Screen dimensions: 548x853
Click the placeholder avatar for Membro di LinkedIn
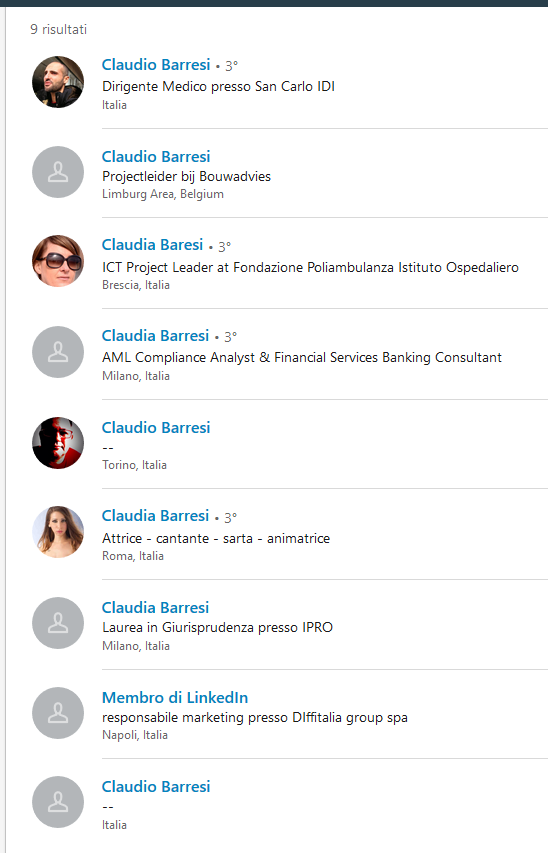tap(58, 713)
